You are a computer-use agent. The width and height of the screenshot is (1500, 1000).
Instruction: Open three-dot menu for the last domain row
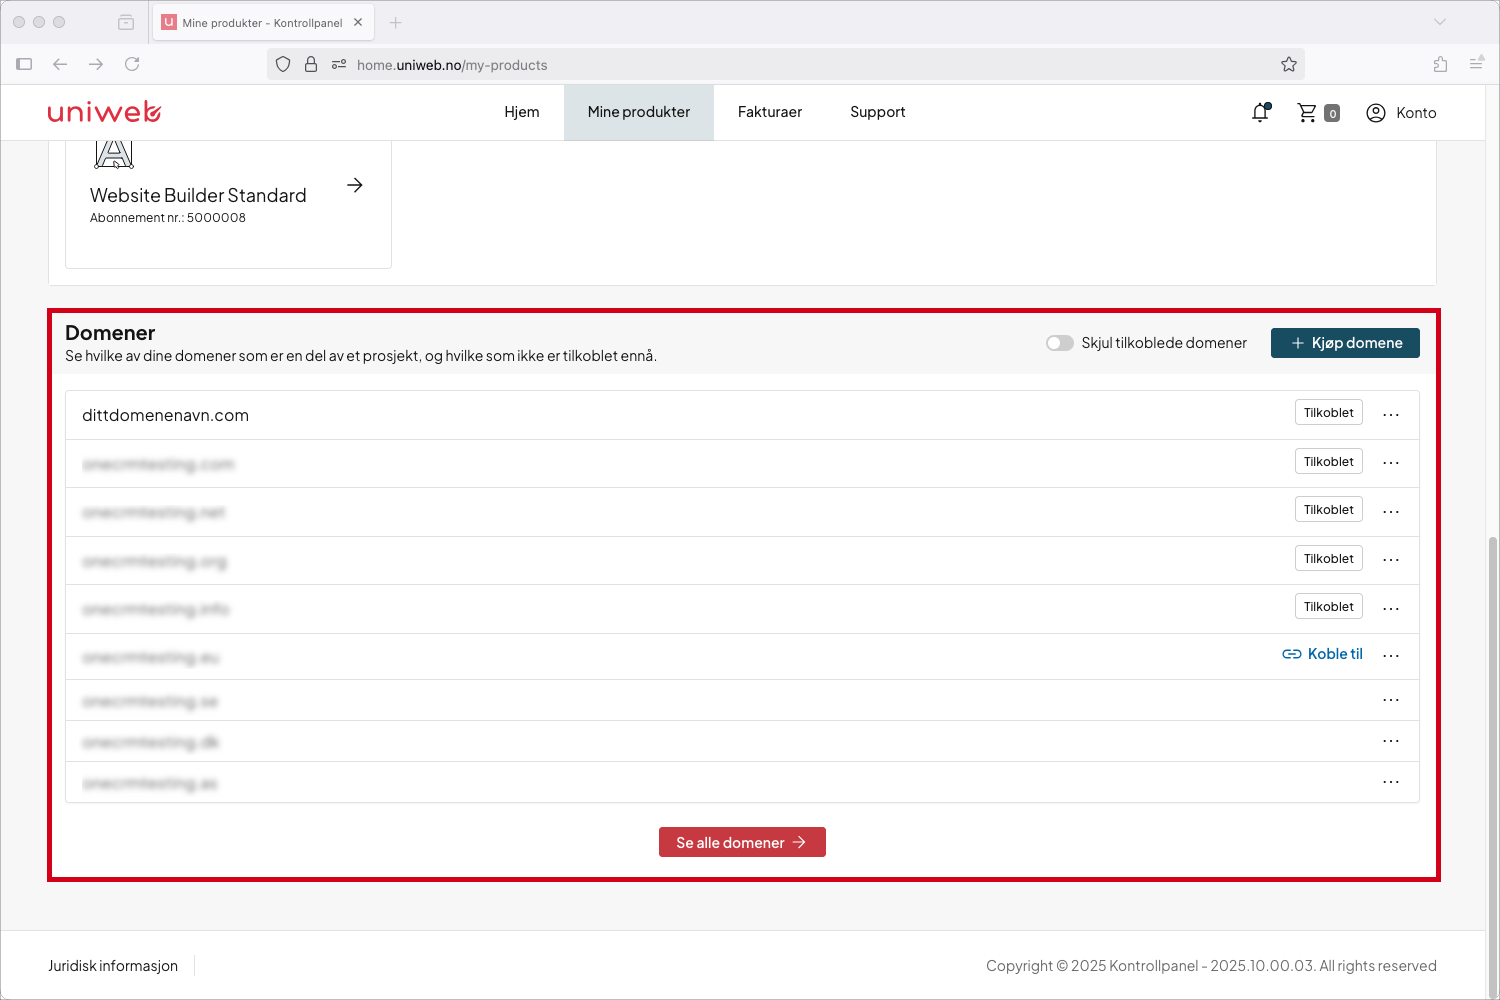click(x=1391, y=782)
